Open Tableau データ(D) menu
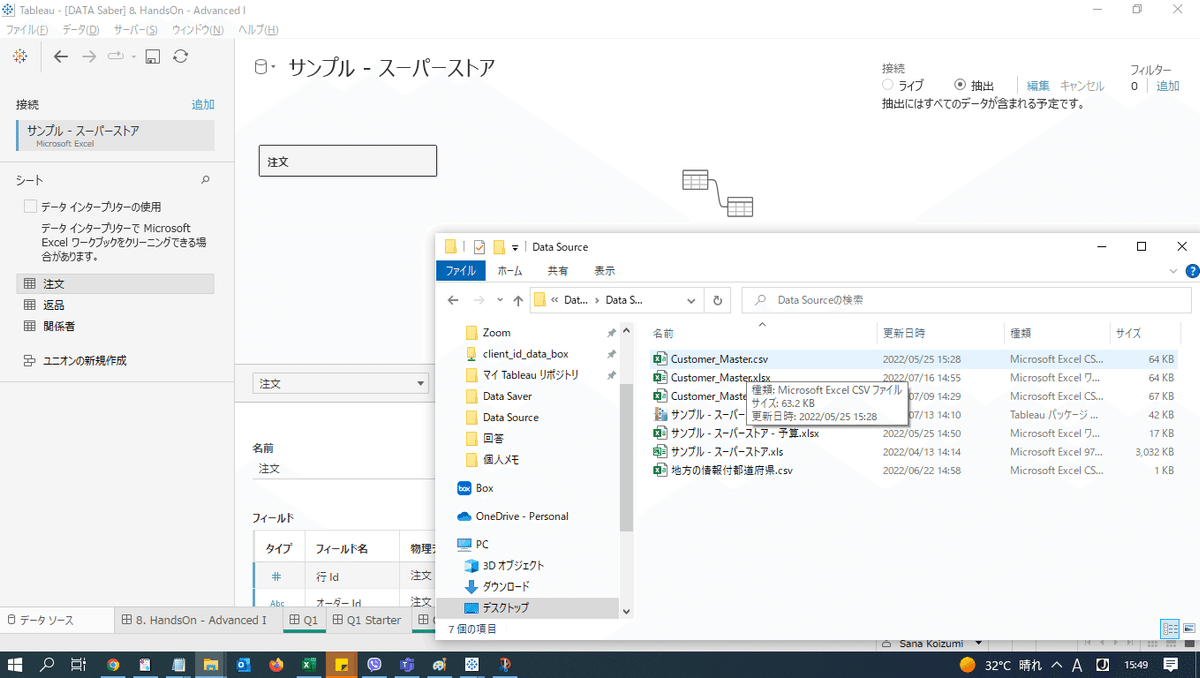Screen dimensions: 1200x678 tap(81, 30)
